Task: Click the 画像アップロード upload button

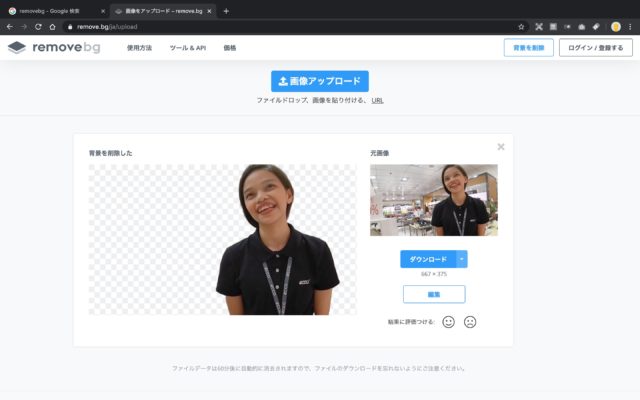Action: point(320,81)
